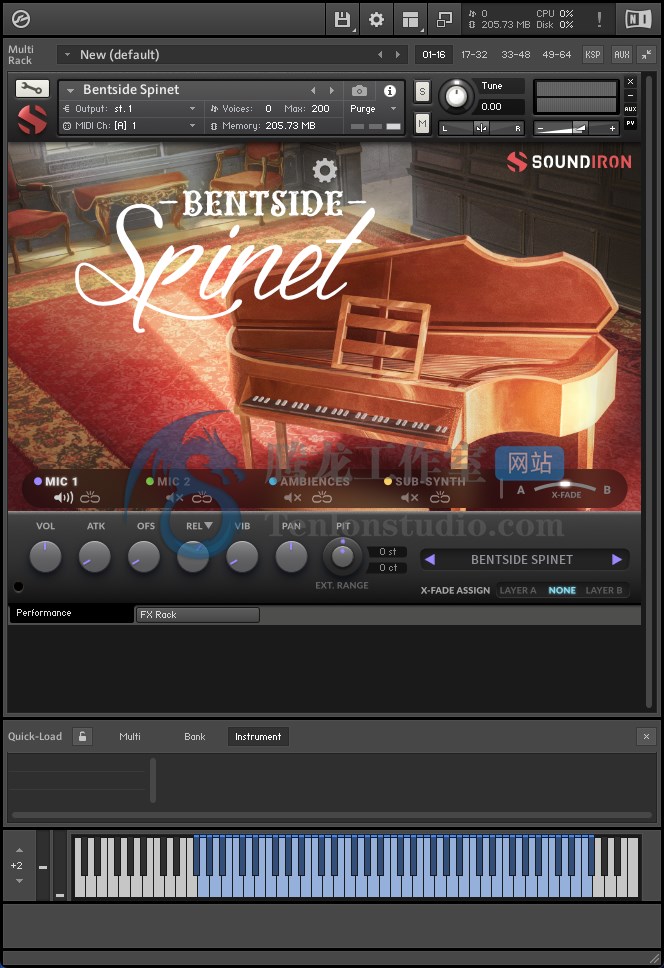Select rack page 01-16

pyautogui.click(x=434, y=54)
